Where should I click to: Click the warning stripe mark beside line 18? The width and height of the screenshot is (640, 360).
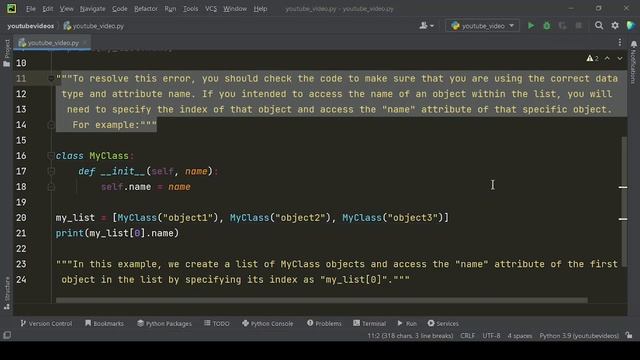coord(623,187)
